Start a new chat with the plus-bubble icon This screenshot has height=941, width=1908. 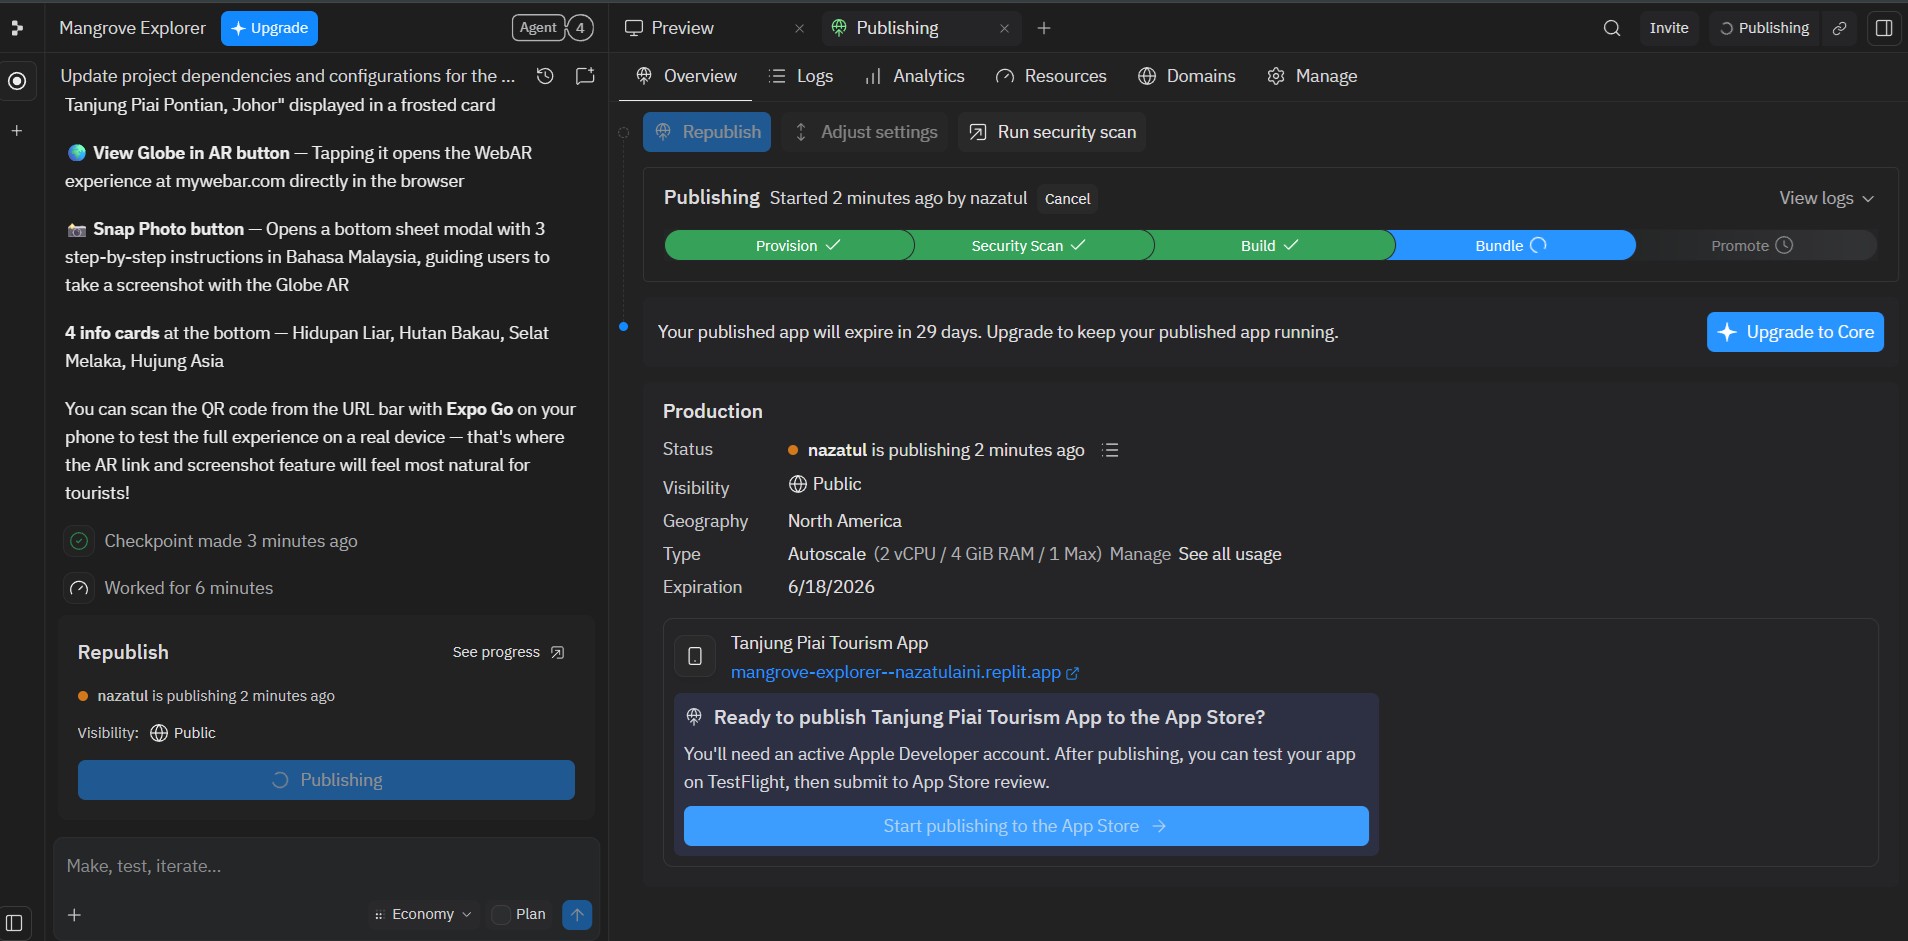pyautogui.click(x=585, y=76)
